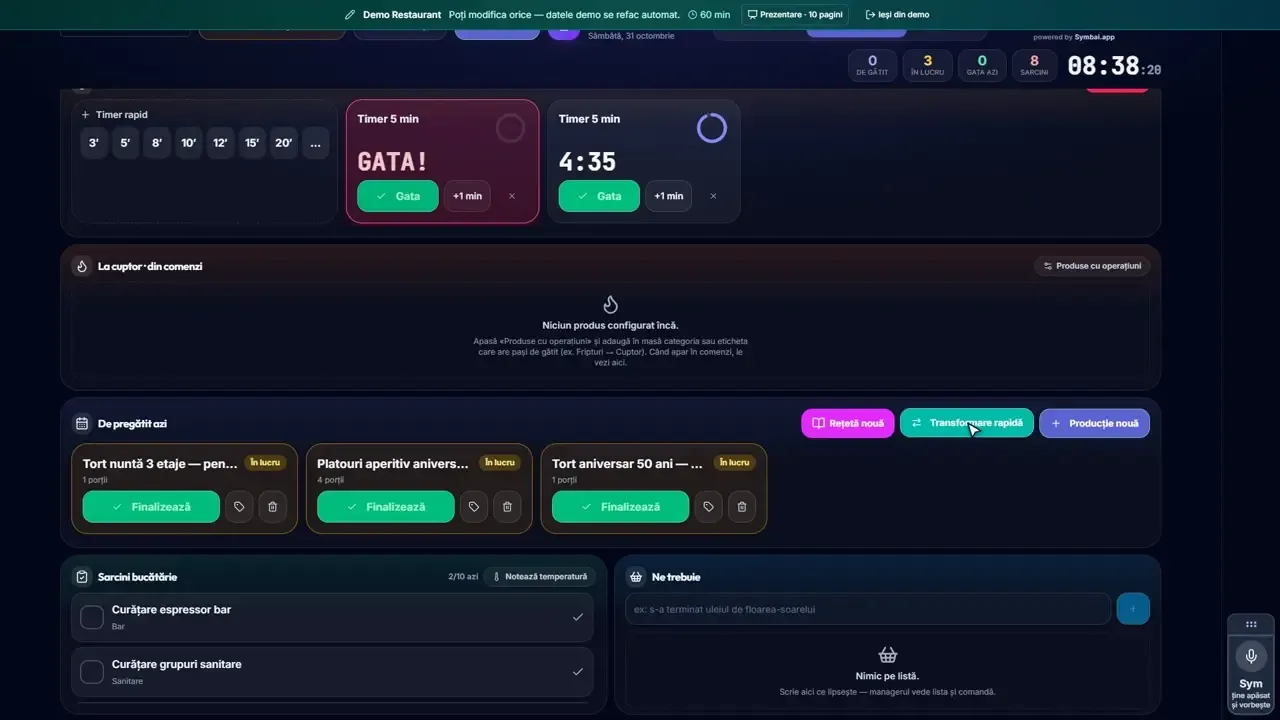Close the running 4:35 timer with X

click(x=713, y=196)
